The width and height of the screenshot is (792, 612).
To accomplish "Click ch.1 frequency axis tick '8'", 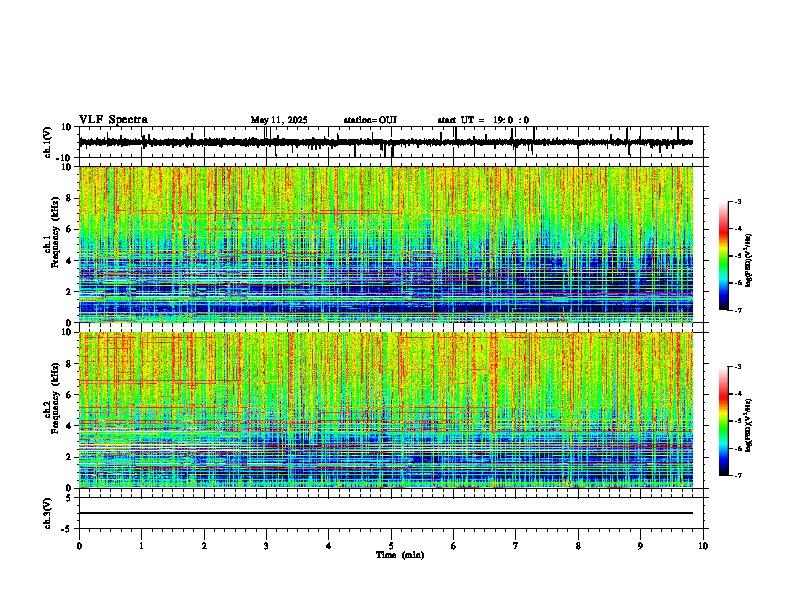I will (x=70, y=198).
